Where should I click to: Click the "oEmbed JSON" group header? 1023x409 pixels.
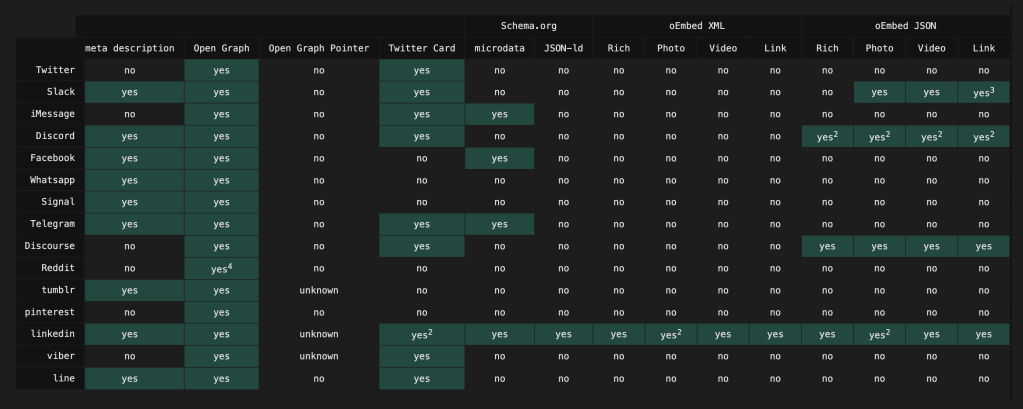click(x=905, y=25)
